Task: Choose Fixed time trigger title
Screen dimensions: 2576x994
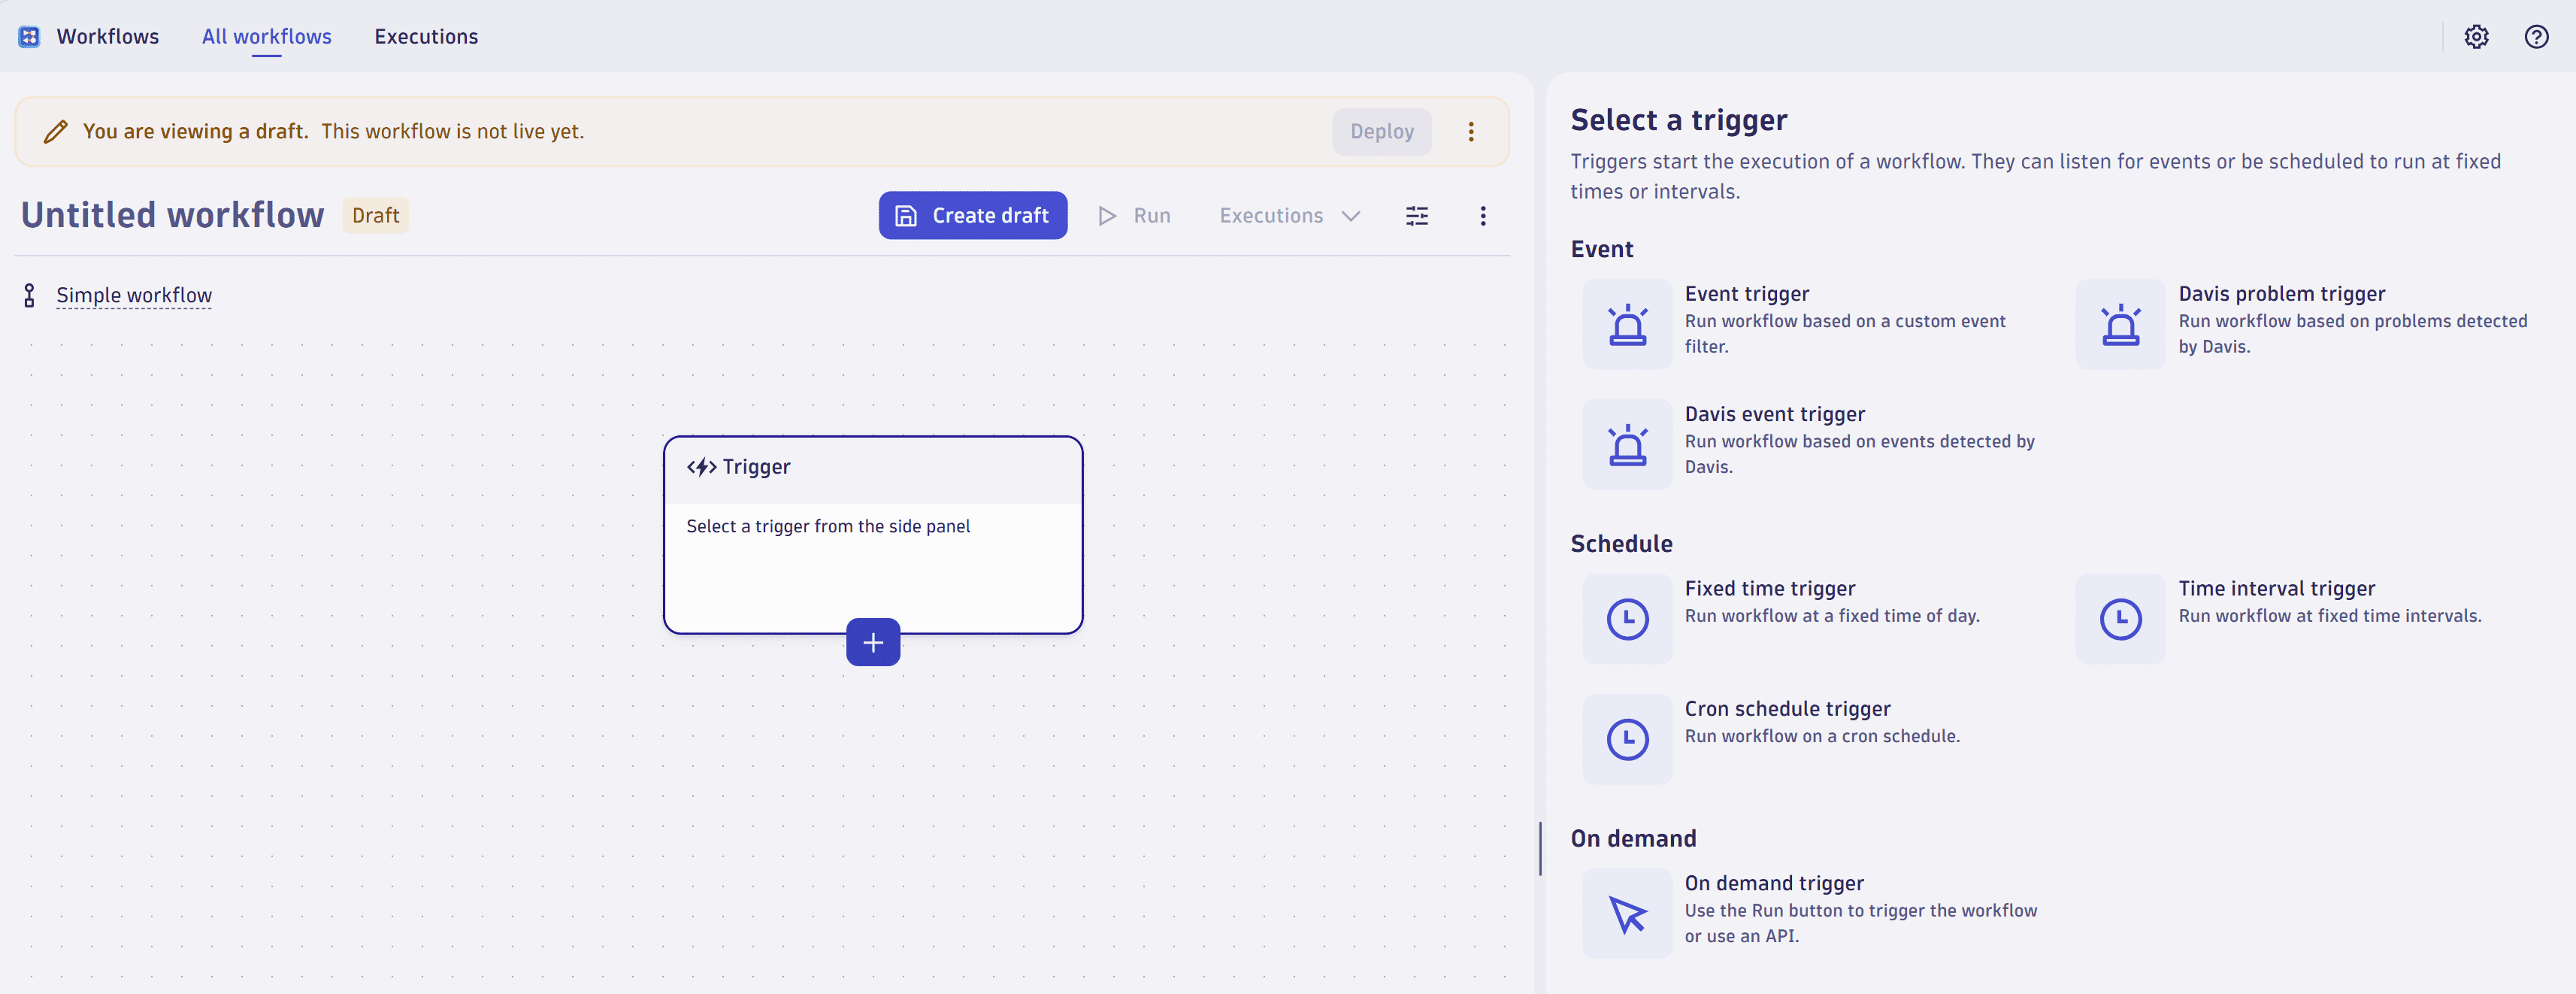Action: click(x=1770, y=589)
